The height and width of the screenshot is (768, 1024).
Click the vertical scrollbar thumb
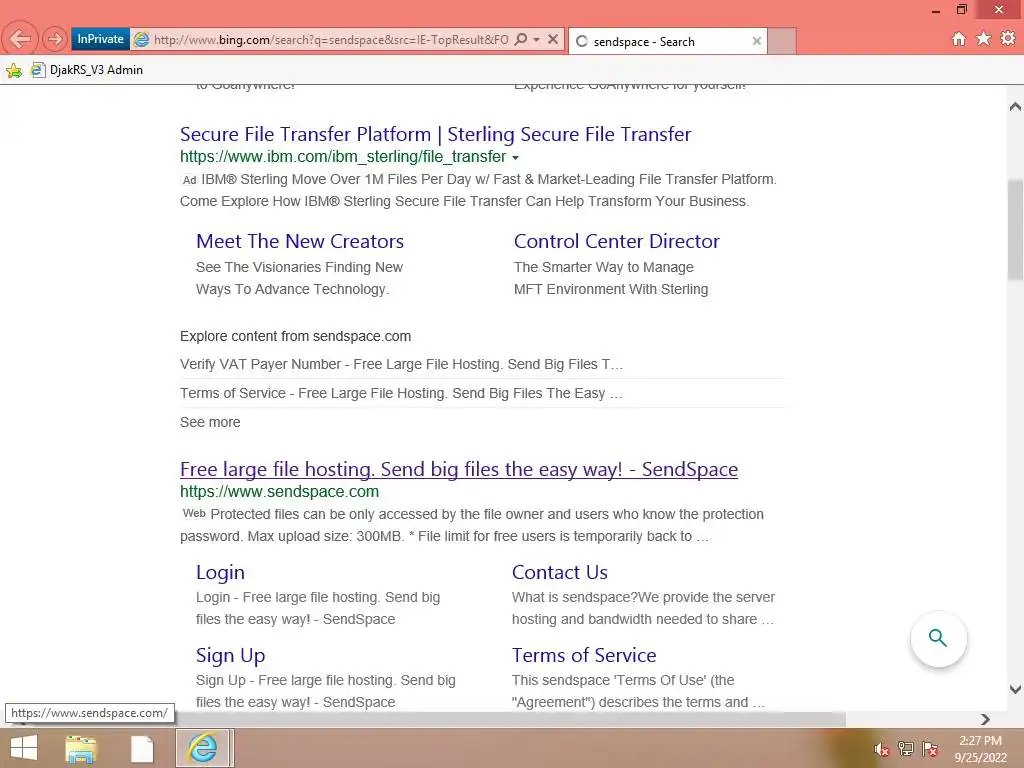click(x=1015, y=230)
